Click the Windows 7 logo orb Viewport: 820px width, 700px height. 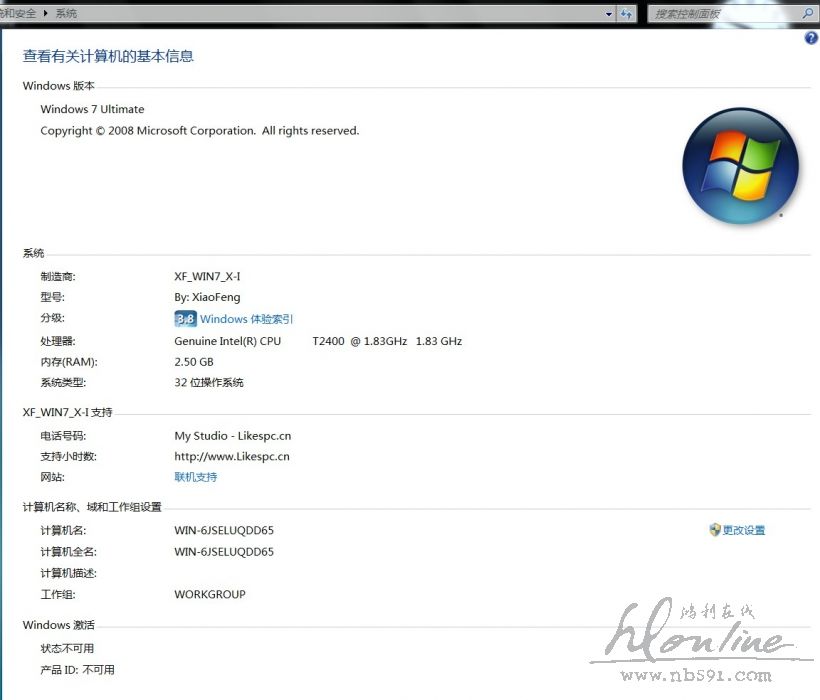click(x=740, y=165)
